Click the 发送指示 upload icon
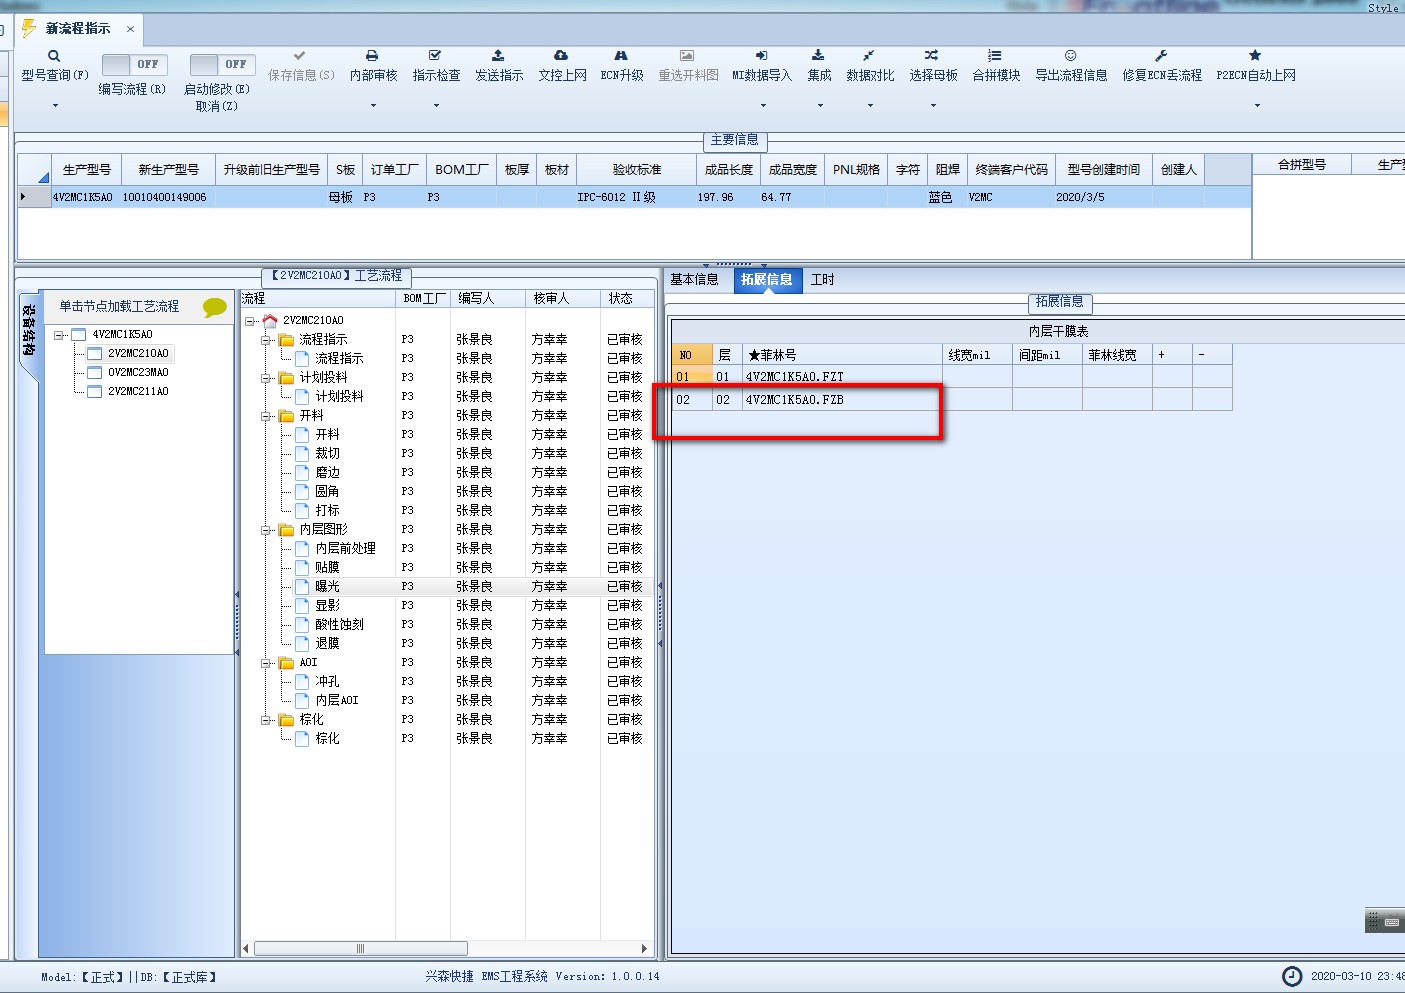This screenshot has height=993, width=1405. pyautogui.click(x=498, y=56)
